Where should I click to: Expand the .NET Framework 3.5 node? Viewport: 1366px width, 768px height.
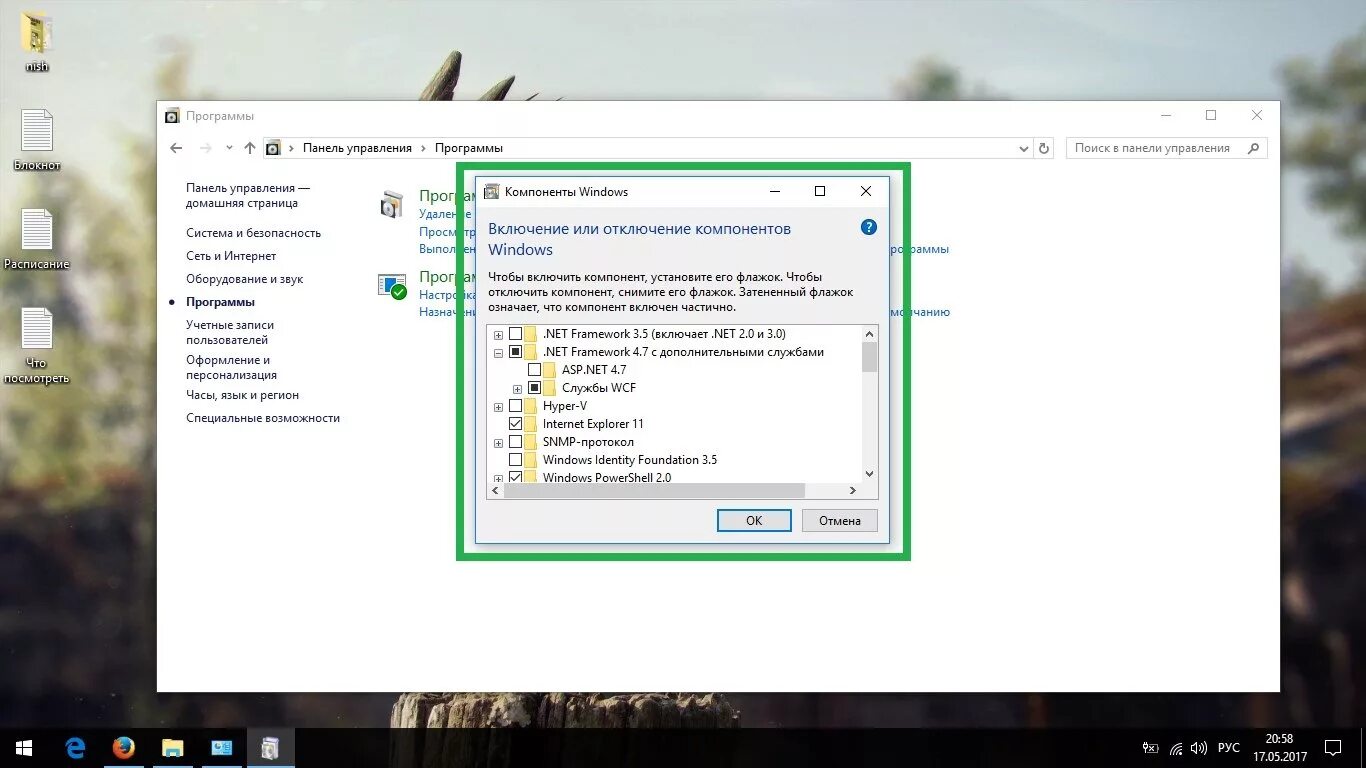[498, 335]
